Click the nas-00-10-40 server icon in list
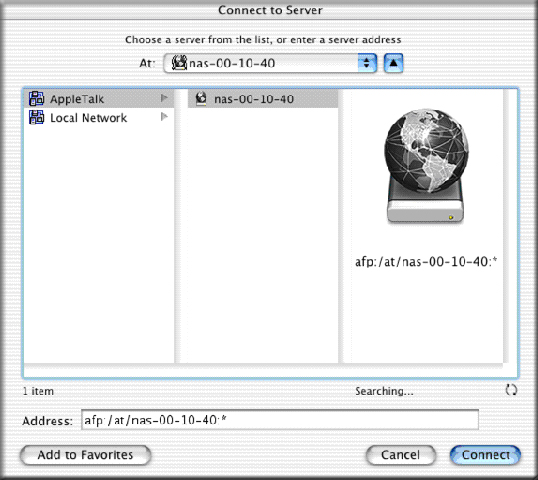The image size is (538, 480). (x=201, y=99)
